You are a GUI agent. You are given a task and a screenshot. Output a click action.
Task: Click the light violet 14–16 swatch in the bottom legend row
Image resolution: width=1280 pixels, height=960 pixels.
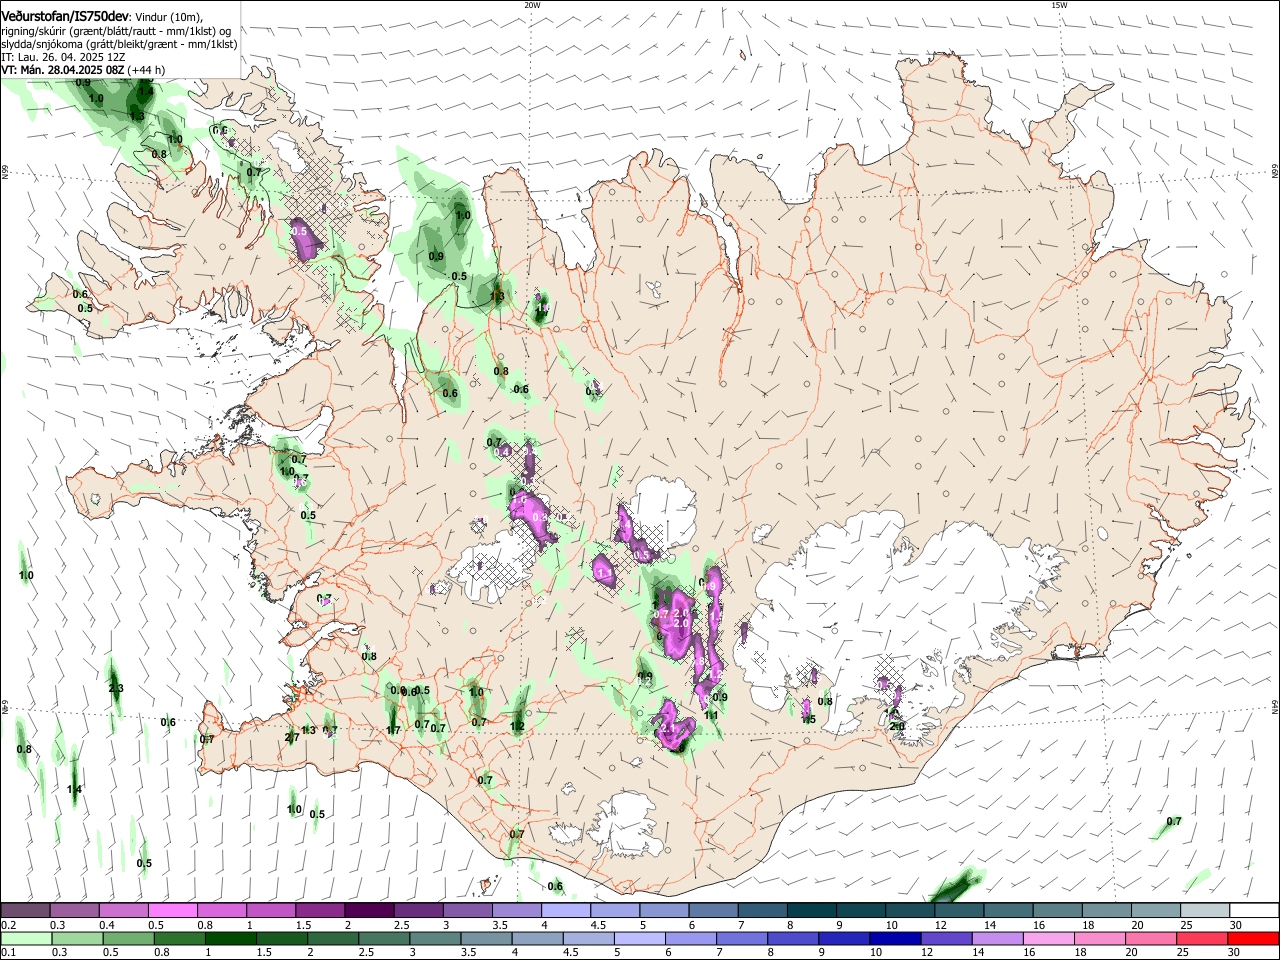click(997, 938)
